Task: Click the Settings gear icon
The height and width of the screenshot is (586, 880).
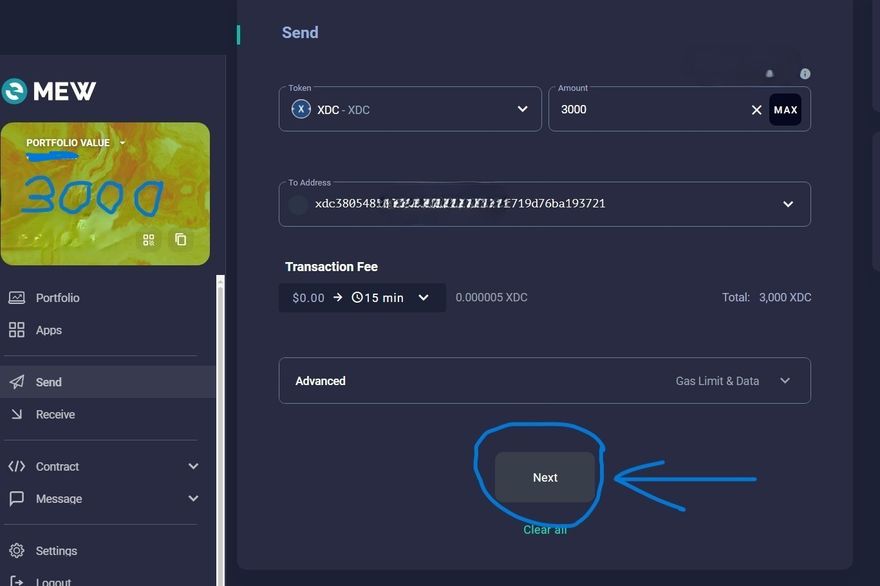Action: click(16, 551)
